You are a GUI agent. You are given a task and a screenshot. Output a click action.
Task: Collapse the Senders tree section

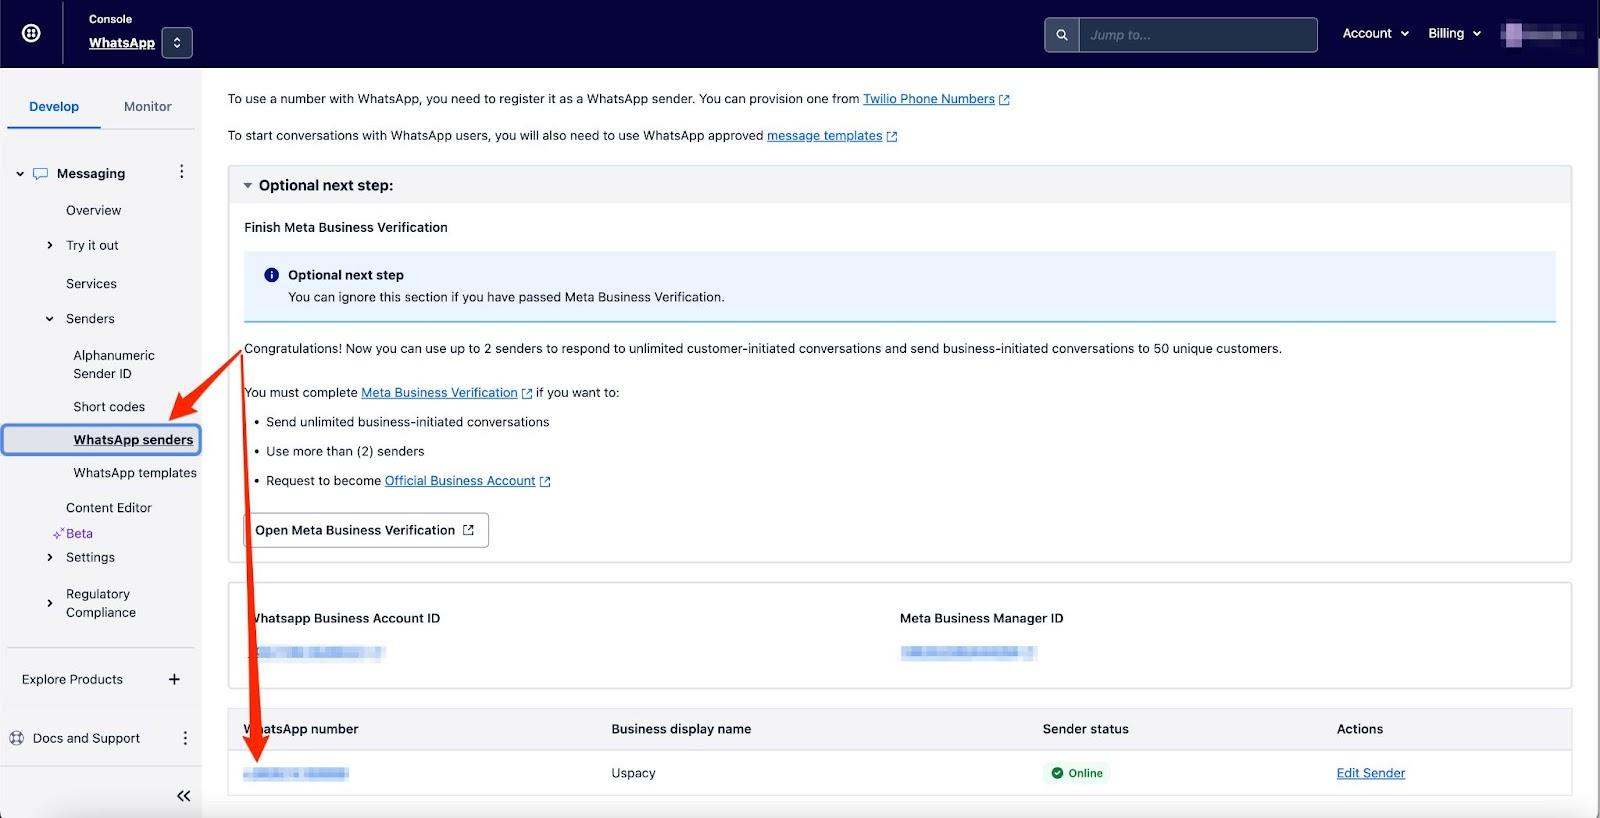[x=50, y=319]
